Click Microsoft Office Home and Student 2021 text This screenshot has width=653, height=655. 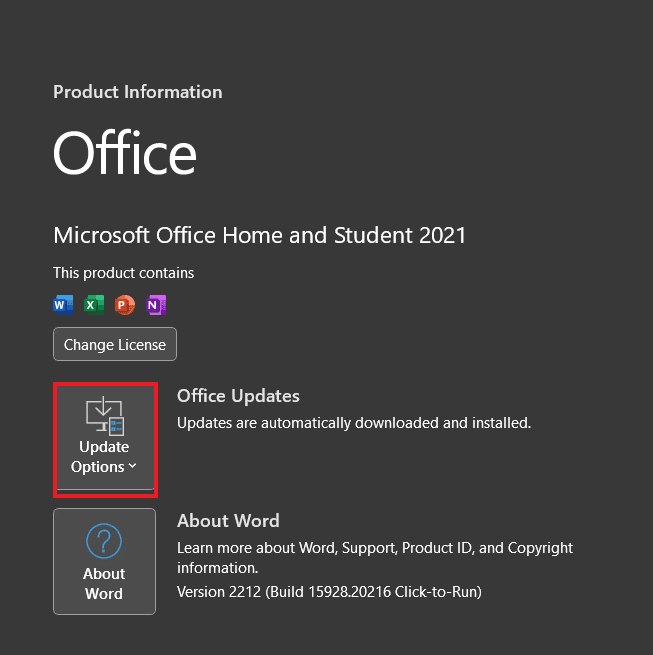point(260,235)
